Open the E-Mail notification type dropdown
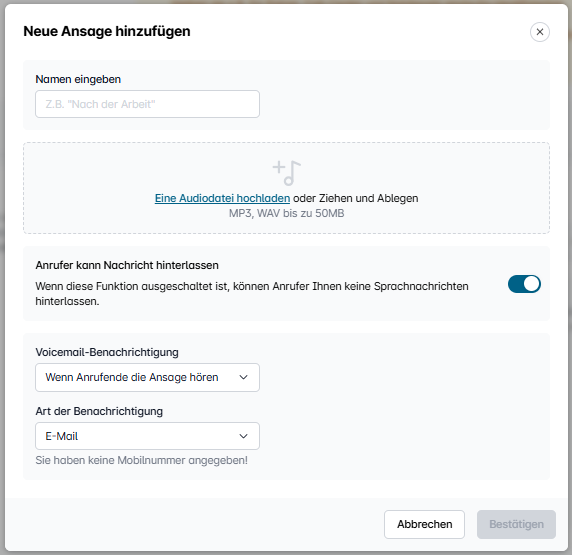This screenshot has width=572, height=555. coord(147,436)
